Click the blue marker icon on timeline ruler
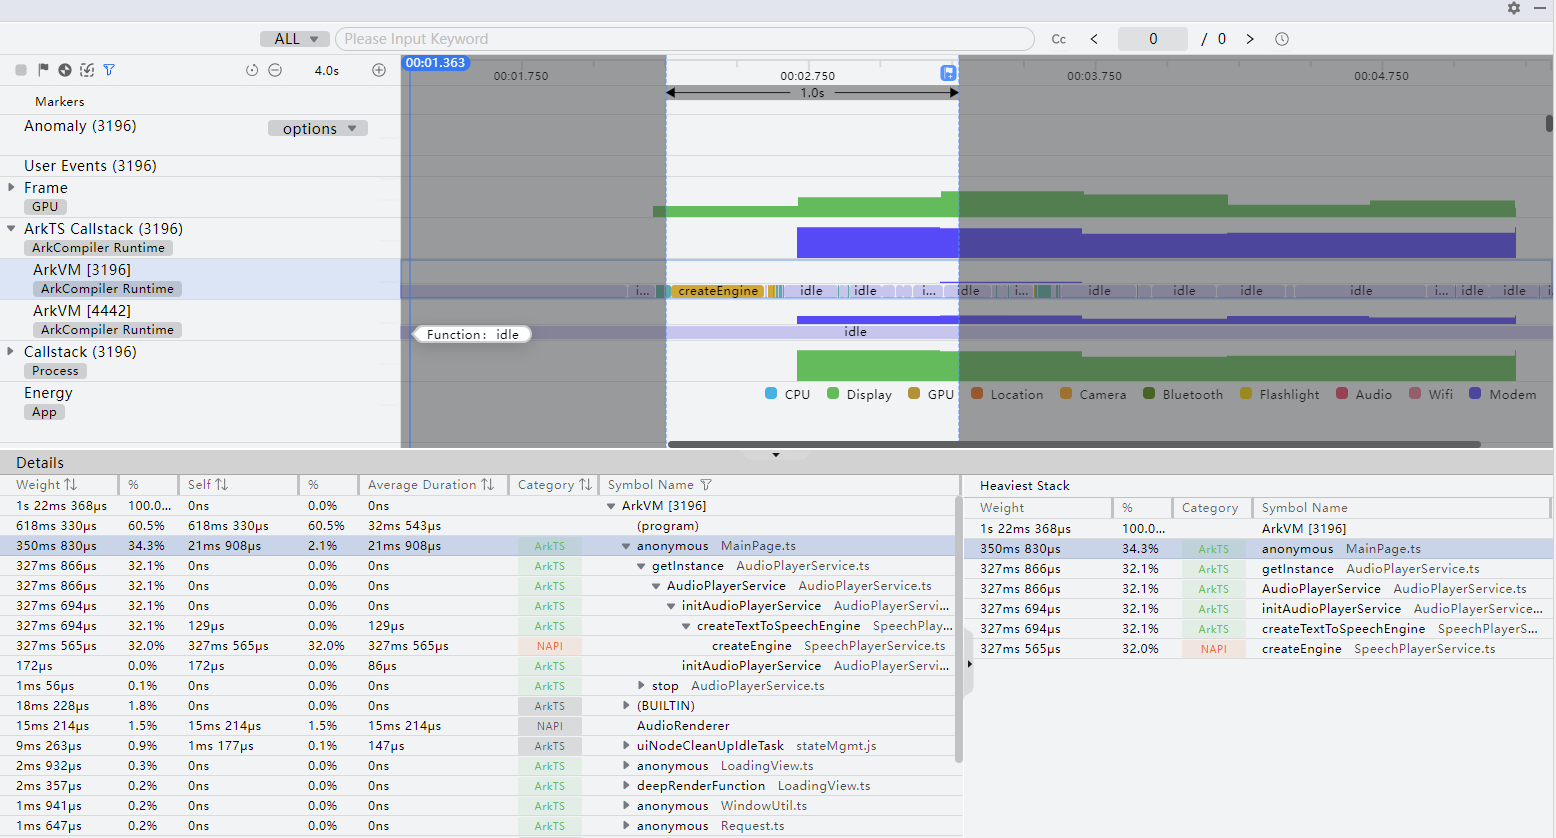Screen dimensions: 1556x838 pyautogui.click(x=948, y=73)
